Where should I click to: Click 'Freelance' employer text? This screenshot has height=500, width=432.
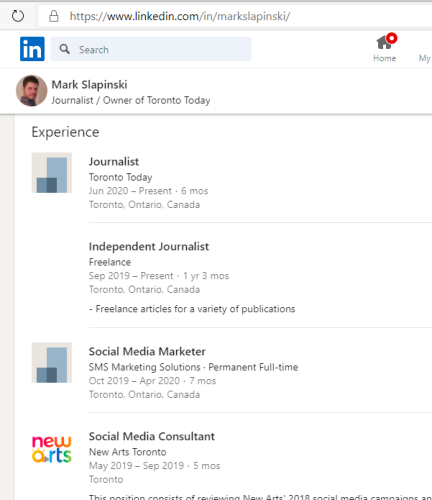click(110, 262)
